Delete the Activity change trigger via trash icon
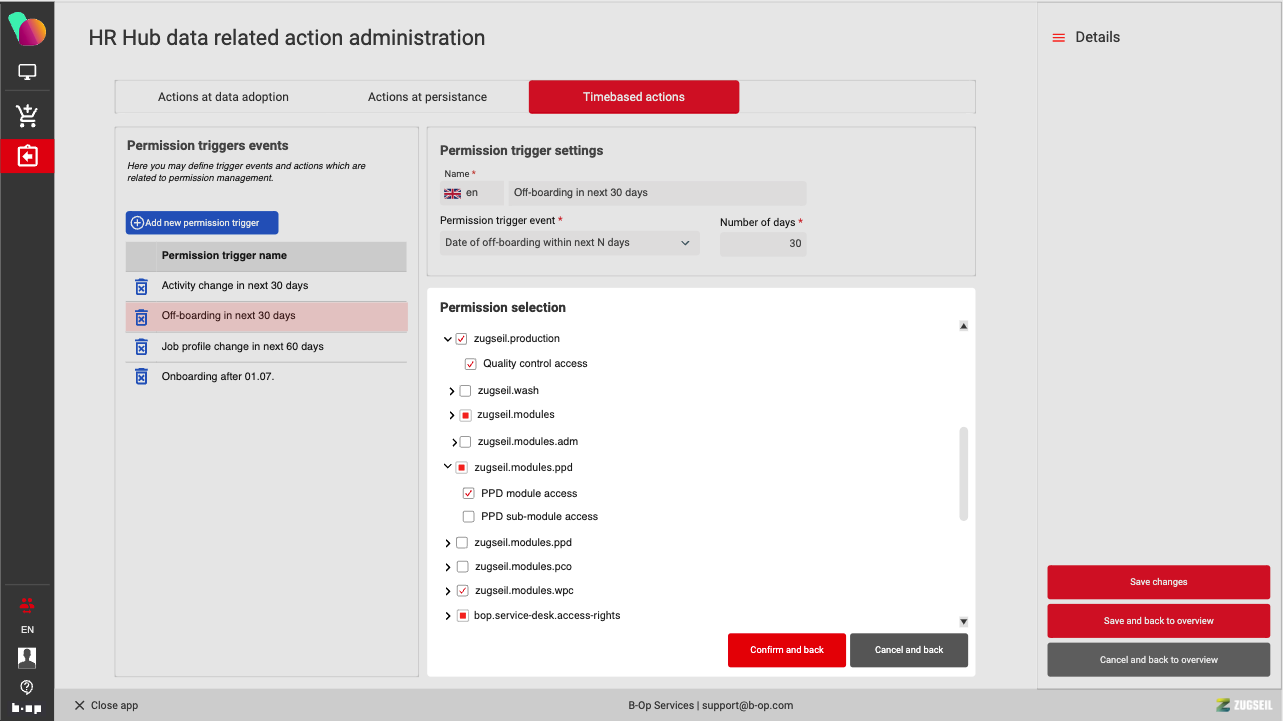The image size is (1283, 721). tap(141, 287)
